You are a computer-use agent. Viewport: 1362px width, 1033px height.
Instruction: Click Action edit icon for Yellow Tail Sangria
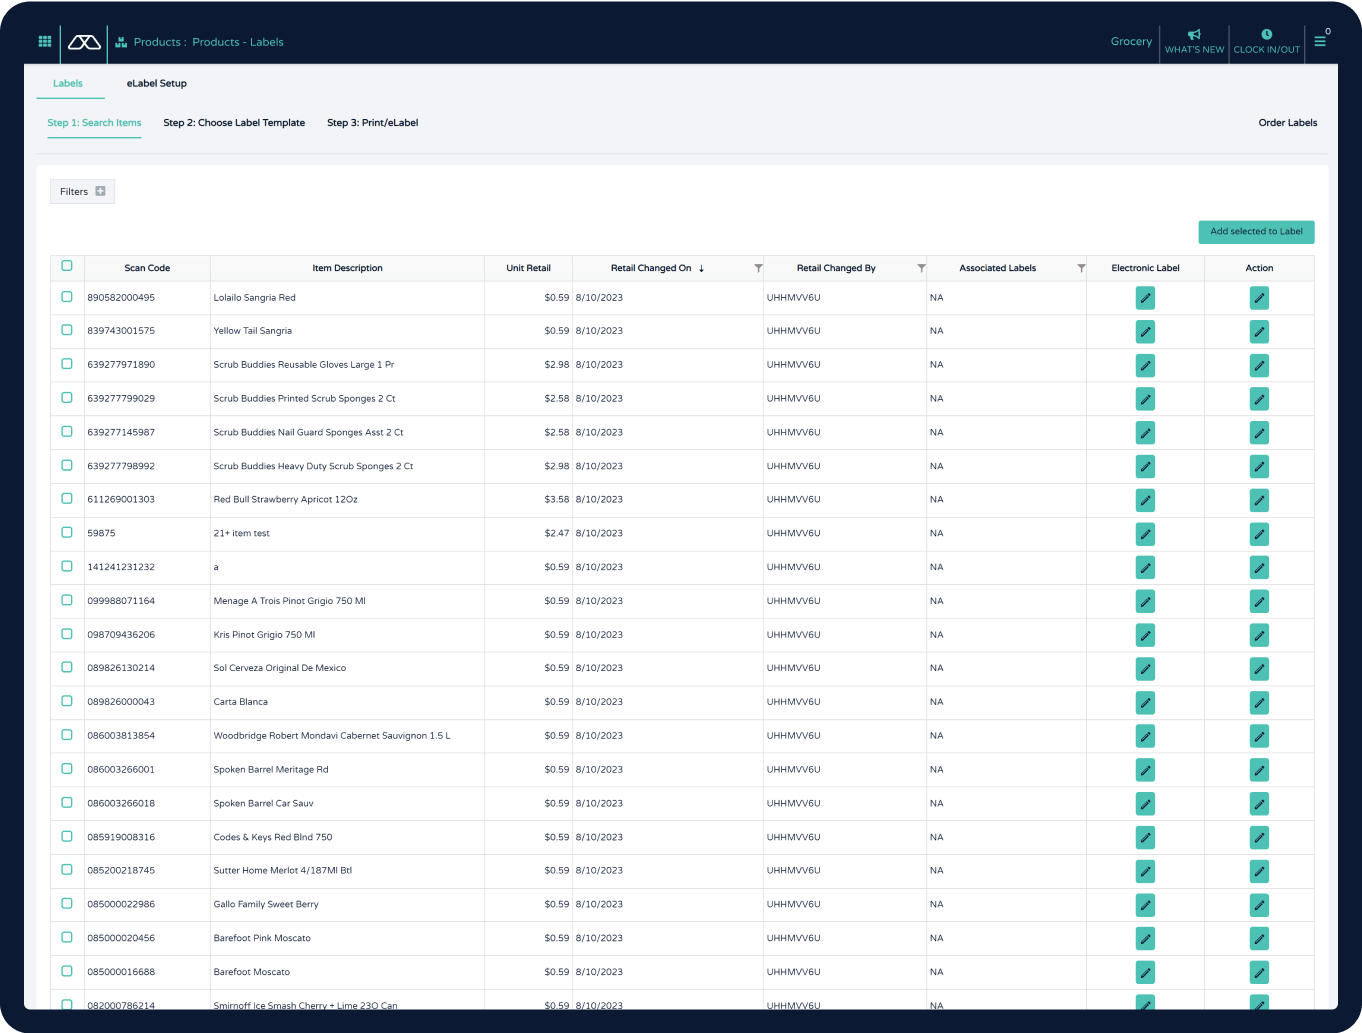1259,332
